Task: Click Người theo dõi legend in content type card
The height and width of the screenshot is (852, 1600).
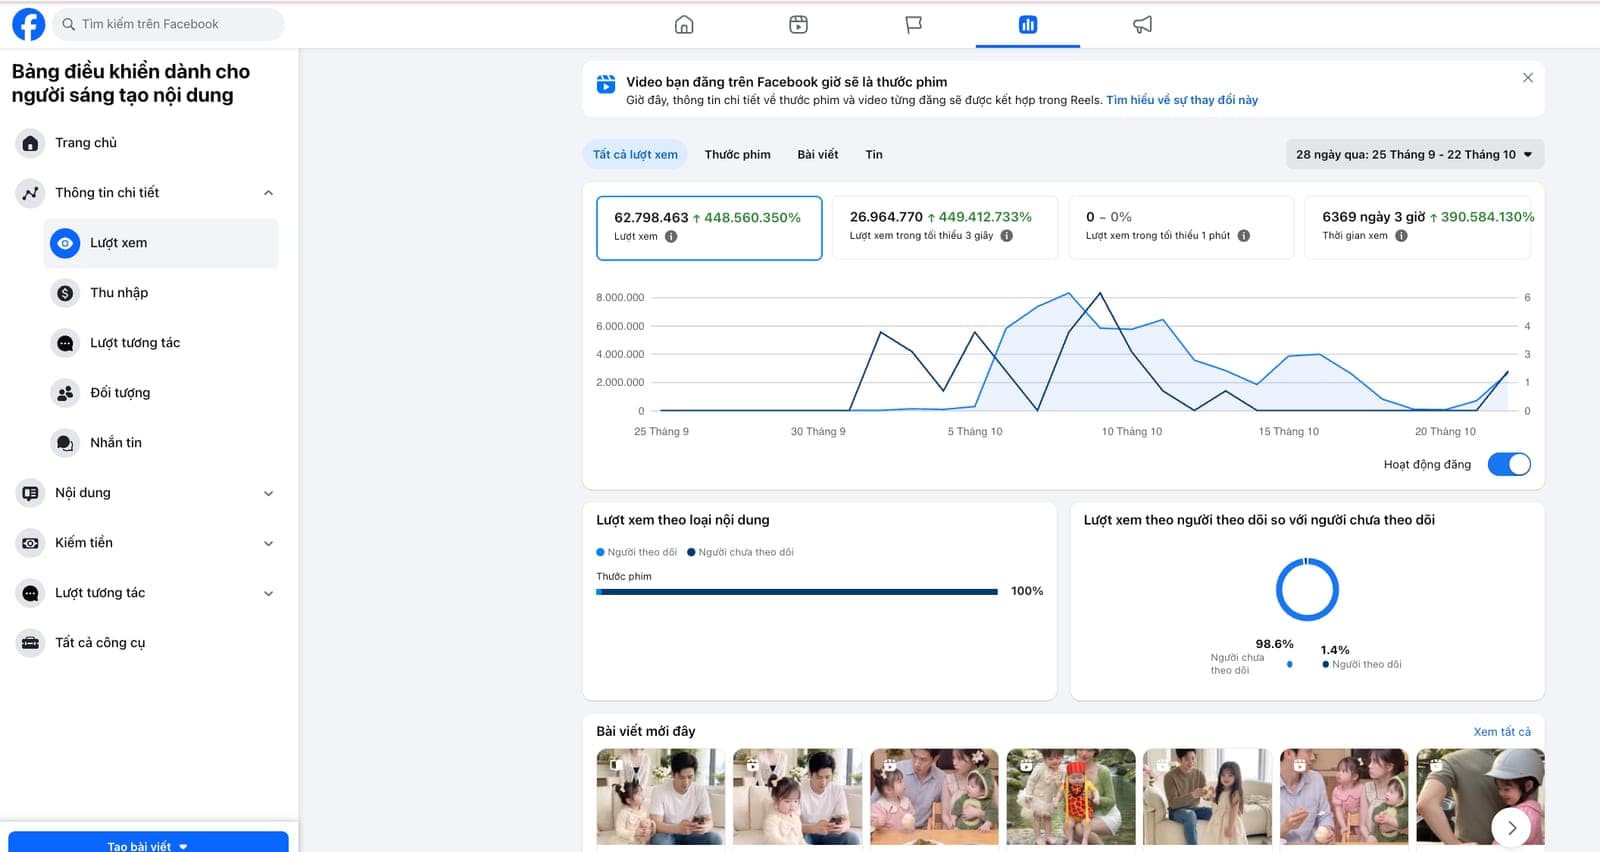Action: pyautogui.click(x=637, y=552)
